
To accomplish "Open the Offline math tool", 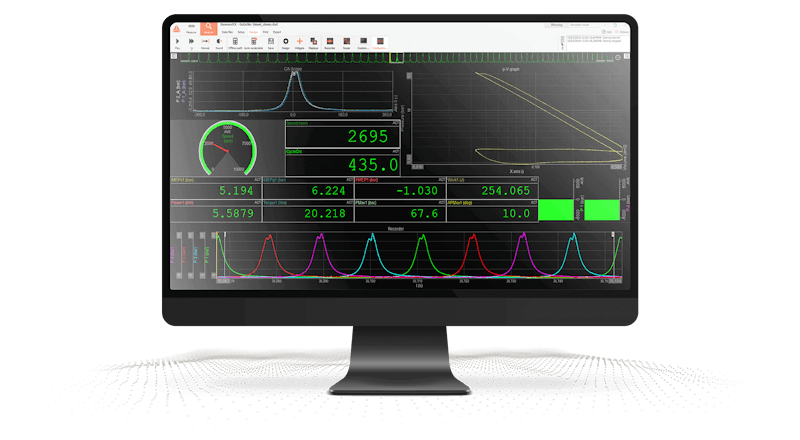I will 235,43.
